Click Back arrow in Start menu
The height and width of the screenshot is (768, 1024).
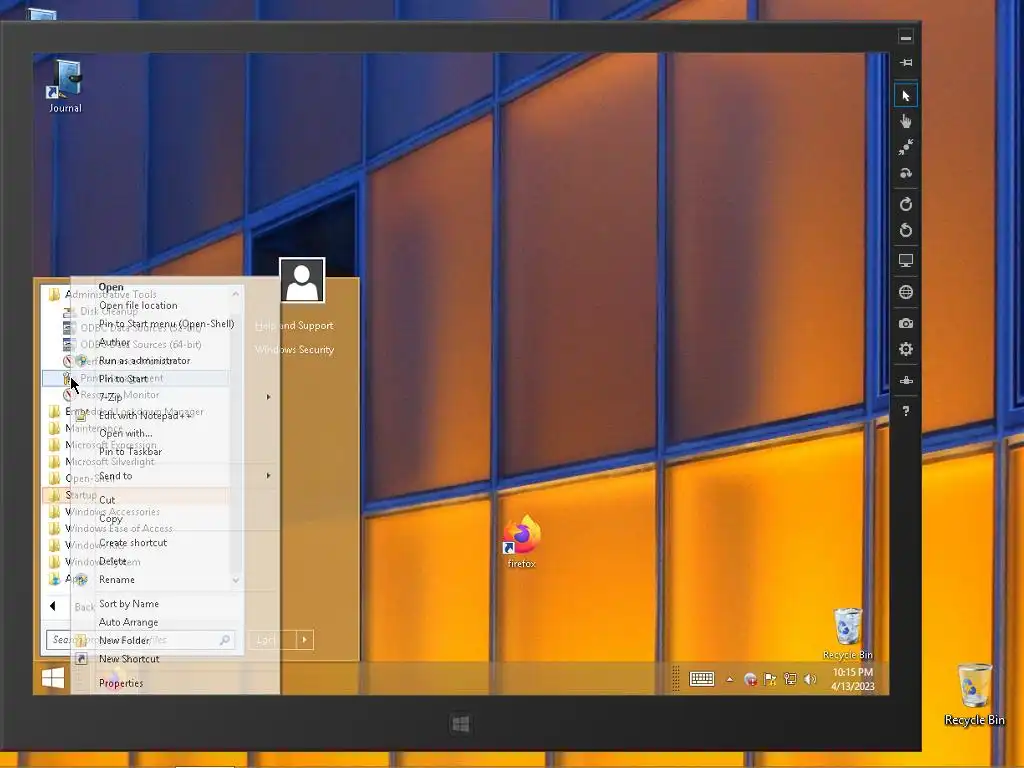click(x=53, y=606)
